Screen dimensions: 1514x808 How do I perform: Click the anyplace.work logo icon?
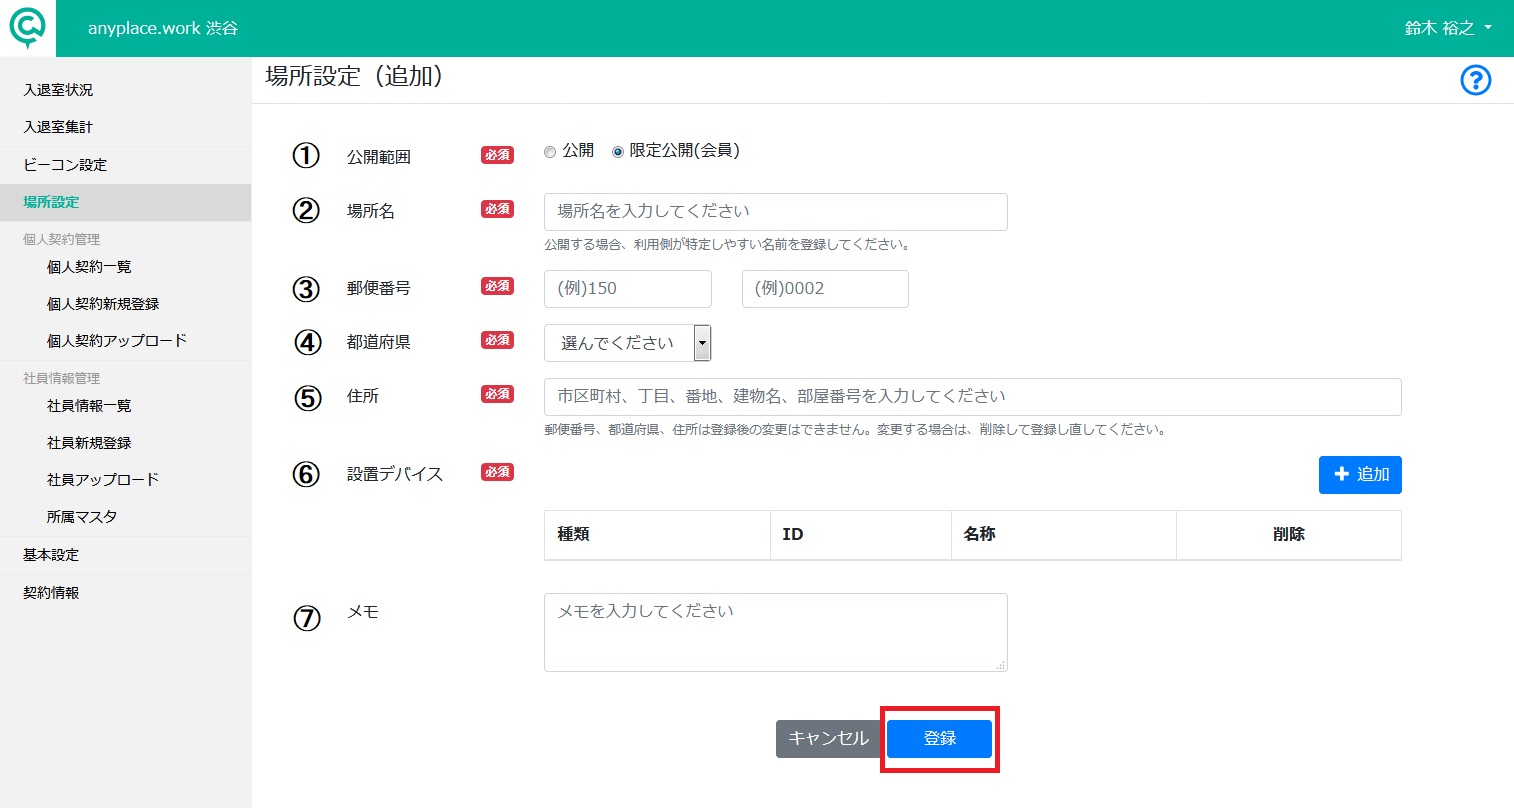point(27,29)
